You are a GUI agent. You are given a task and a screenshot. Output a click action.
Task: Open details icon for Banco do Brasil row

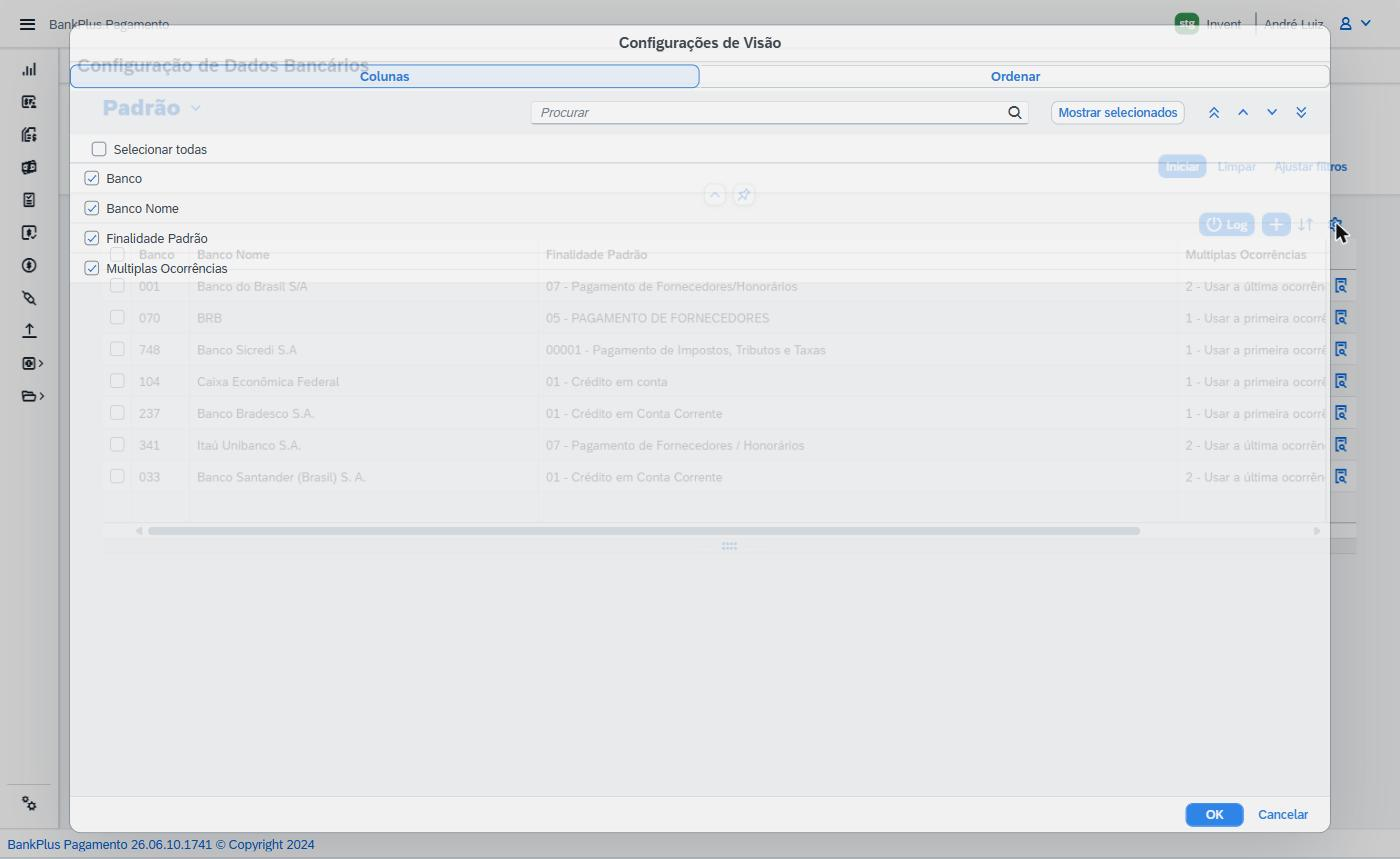tap(1341, 286)
